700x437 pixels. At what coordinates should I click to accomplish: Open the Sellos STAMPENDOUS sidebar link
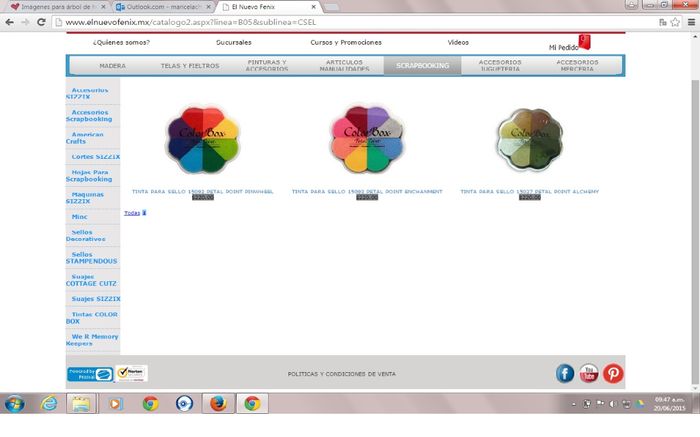click(x=93, y=258)
